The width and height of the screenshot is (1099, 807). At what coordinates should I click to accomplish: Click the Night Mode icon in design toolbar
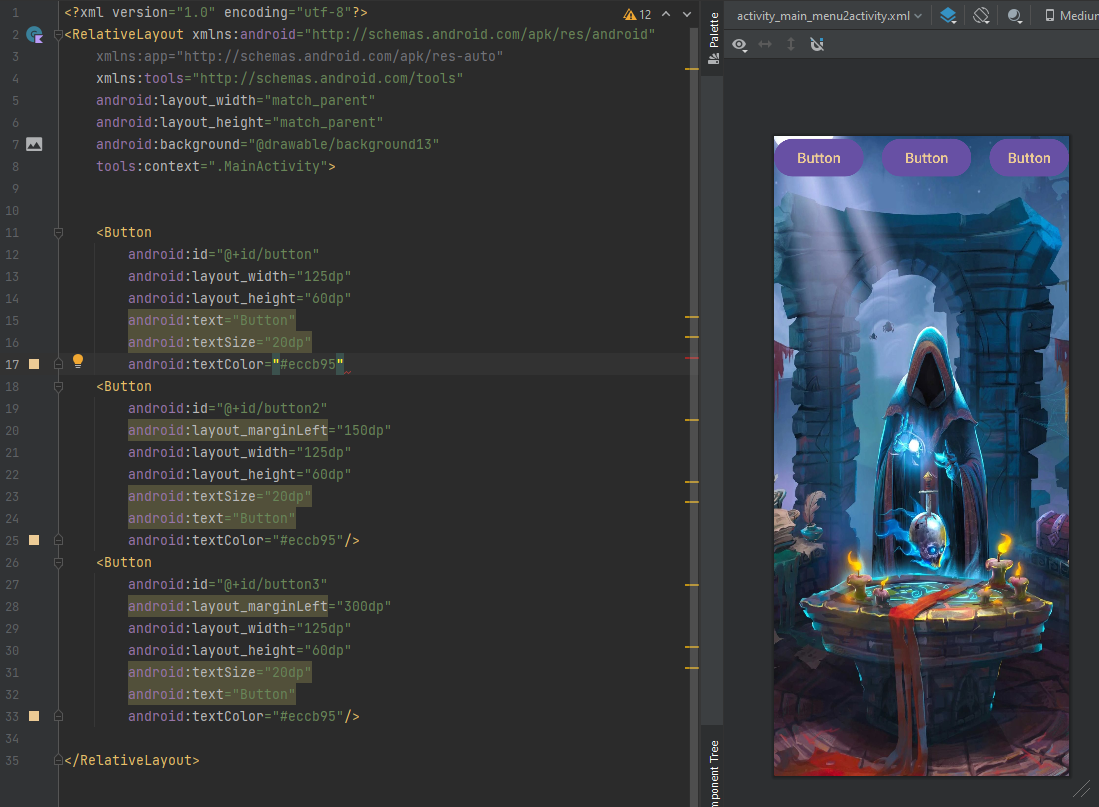point(1015,16)
